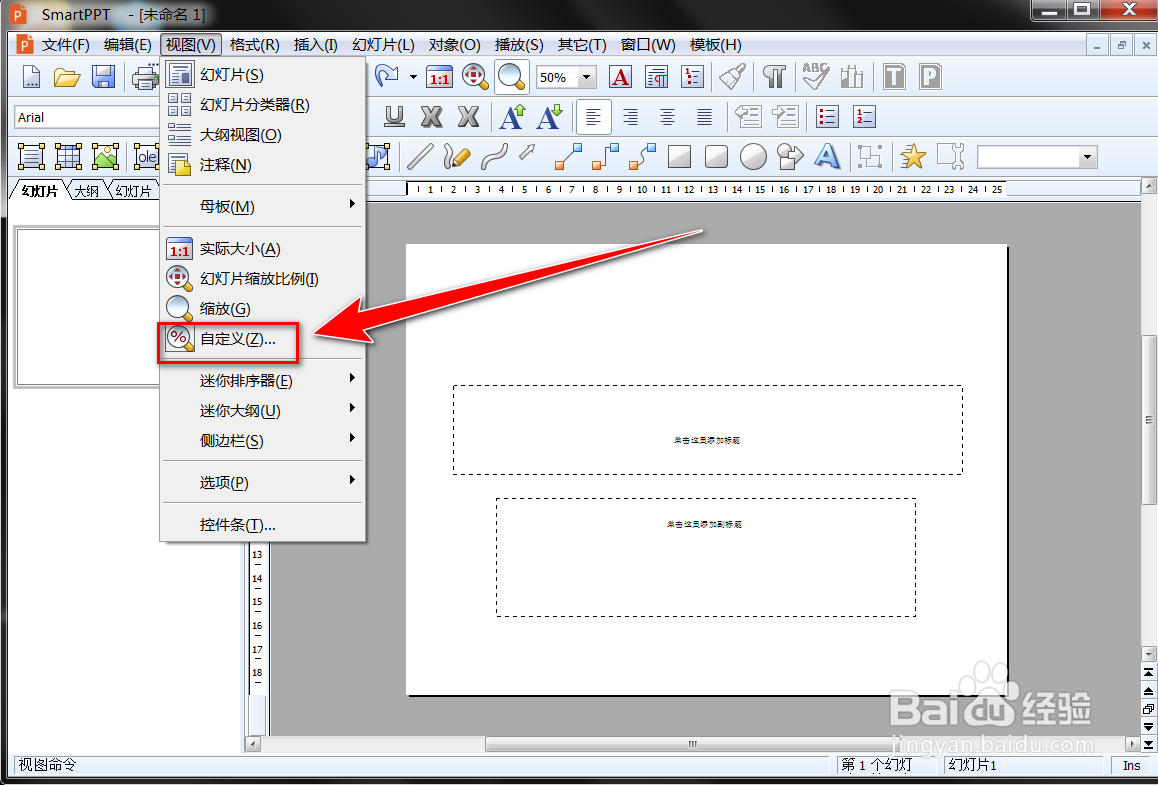Click the slide zoom-to-fit toolbar icon
The image size is (1158, 785).
474,76
